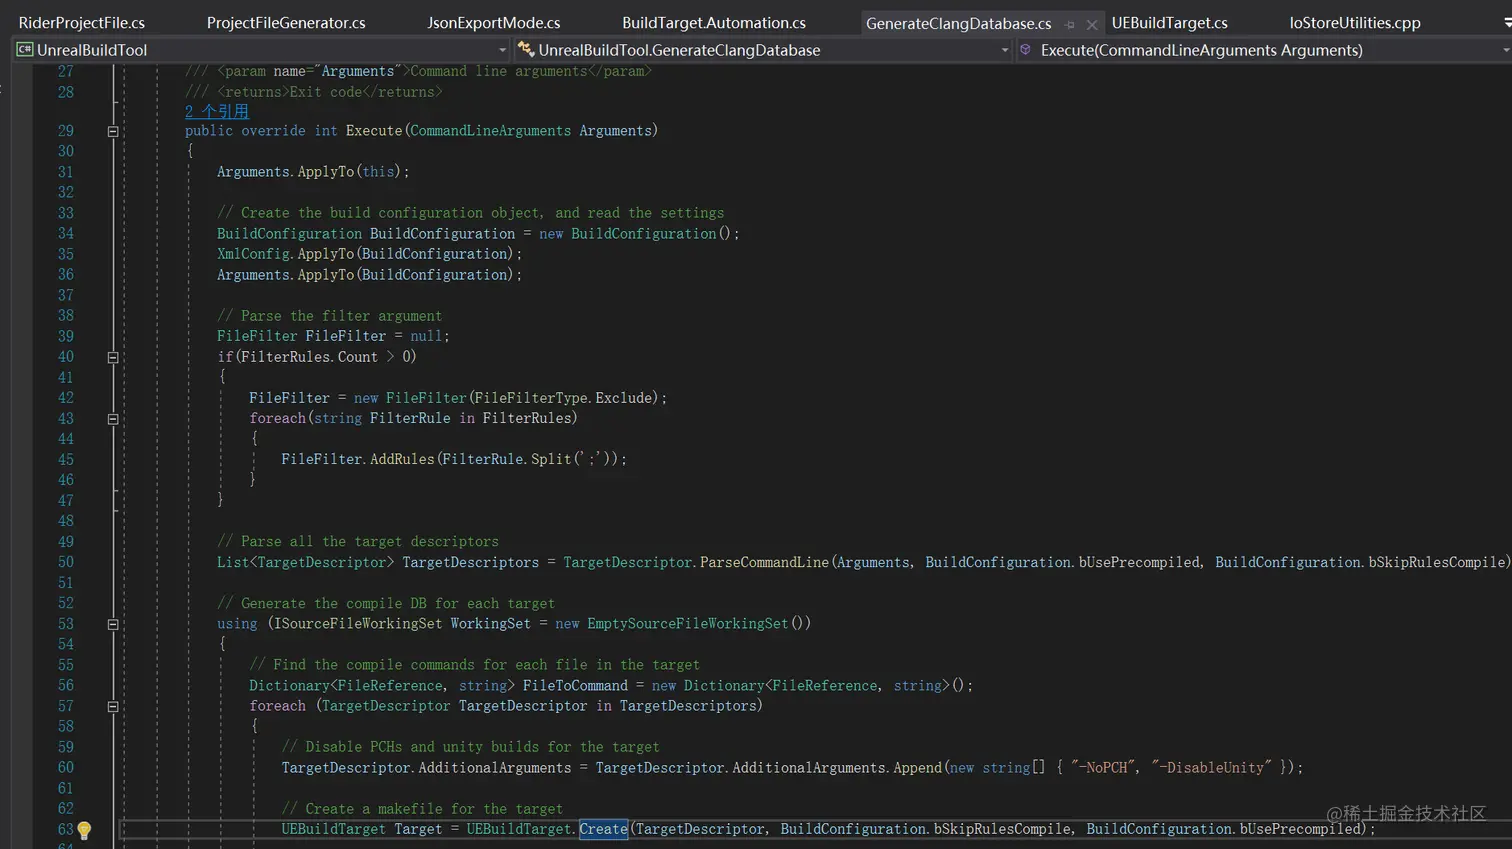
Task: Collapse the Execute method at line 29
Action: pyautogui.click(x=113, y=131)
